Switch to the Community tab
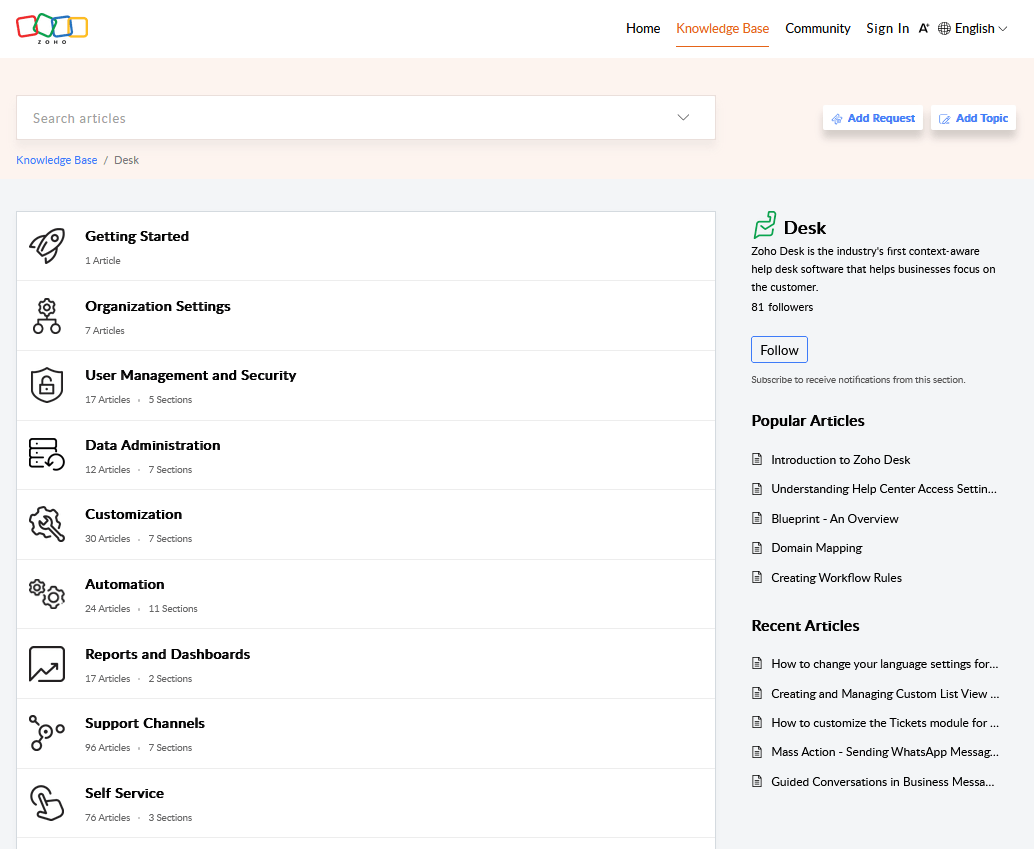The height and width of the screenshot is (849, 1034). click(818, 28)
